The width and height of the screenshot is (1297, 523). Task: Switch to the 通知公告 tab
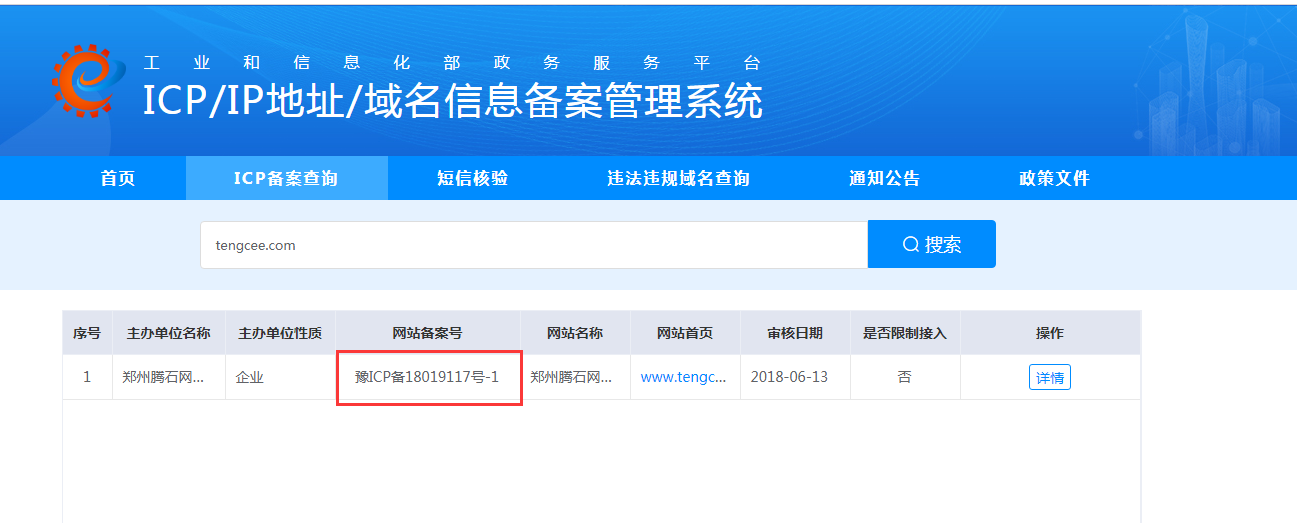[x=885, y=179]
